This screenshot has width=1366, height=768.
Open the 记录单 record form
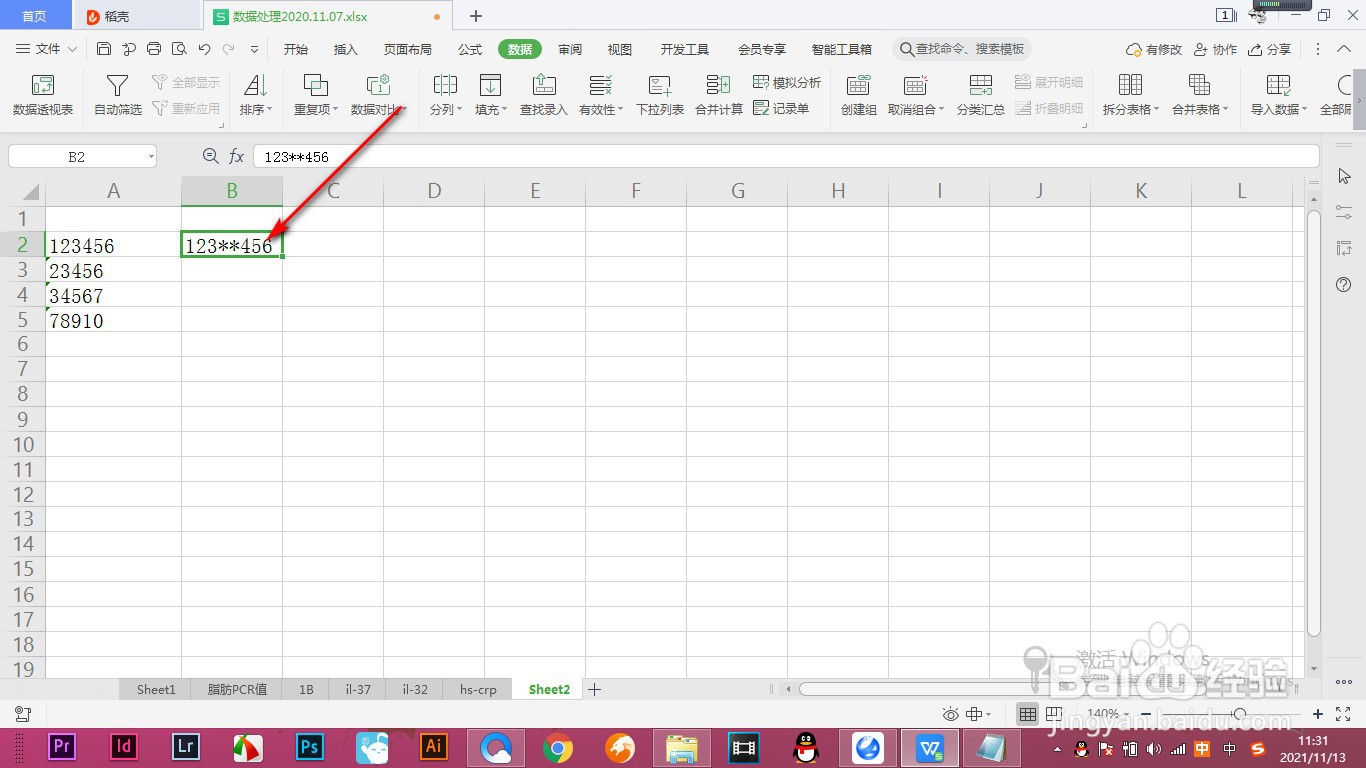pos(781,108)
